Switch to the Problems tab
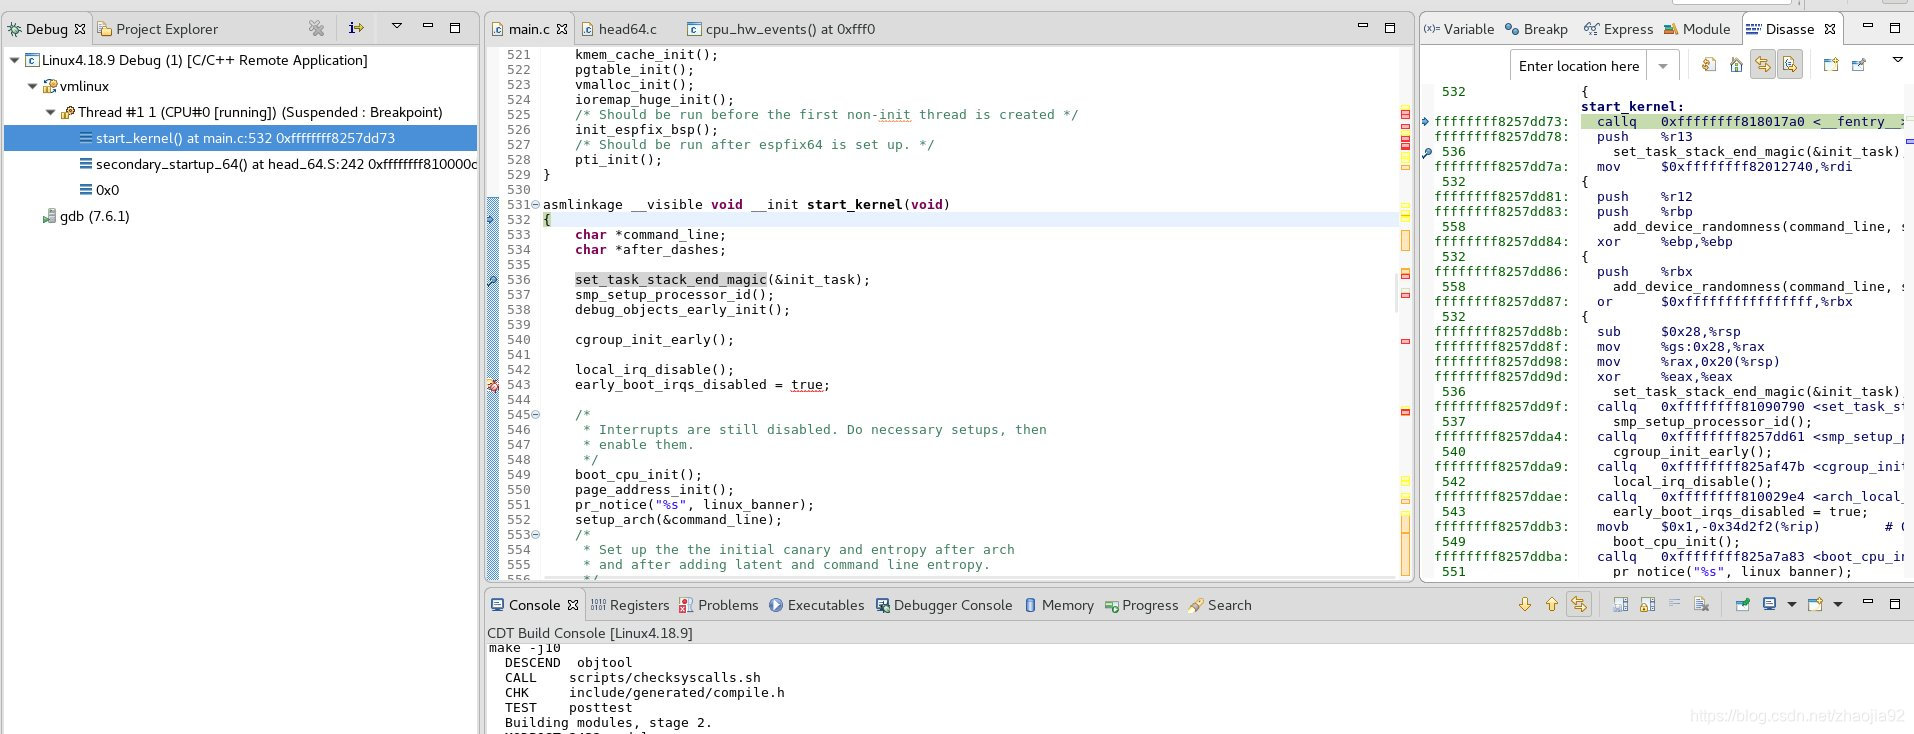1914x734 pixels. click(718, 605)
